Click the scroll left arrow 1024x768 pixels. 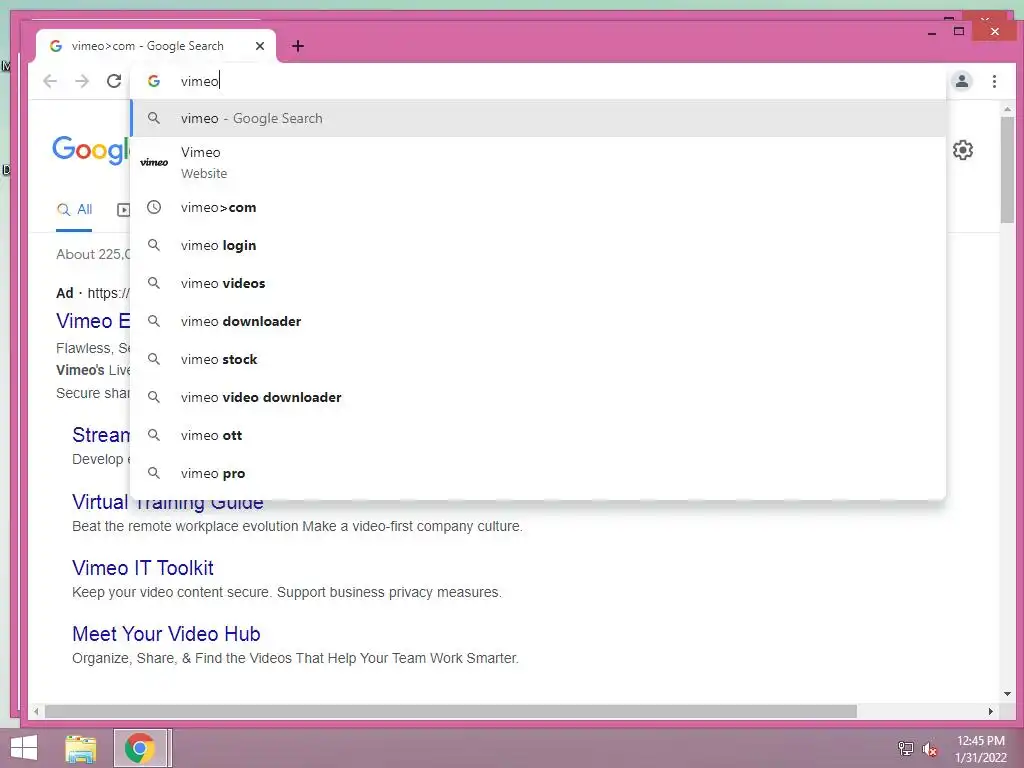(x=37, y=711)
